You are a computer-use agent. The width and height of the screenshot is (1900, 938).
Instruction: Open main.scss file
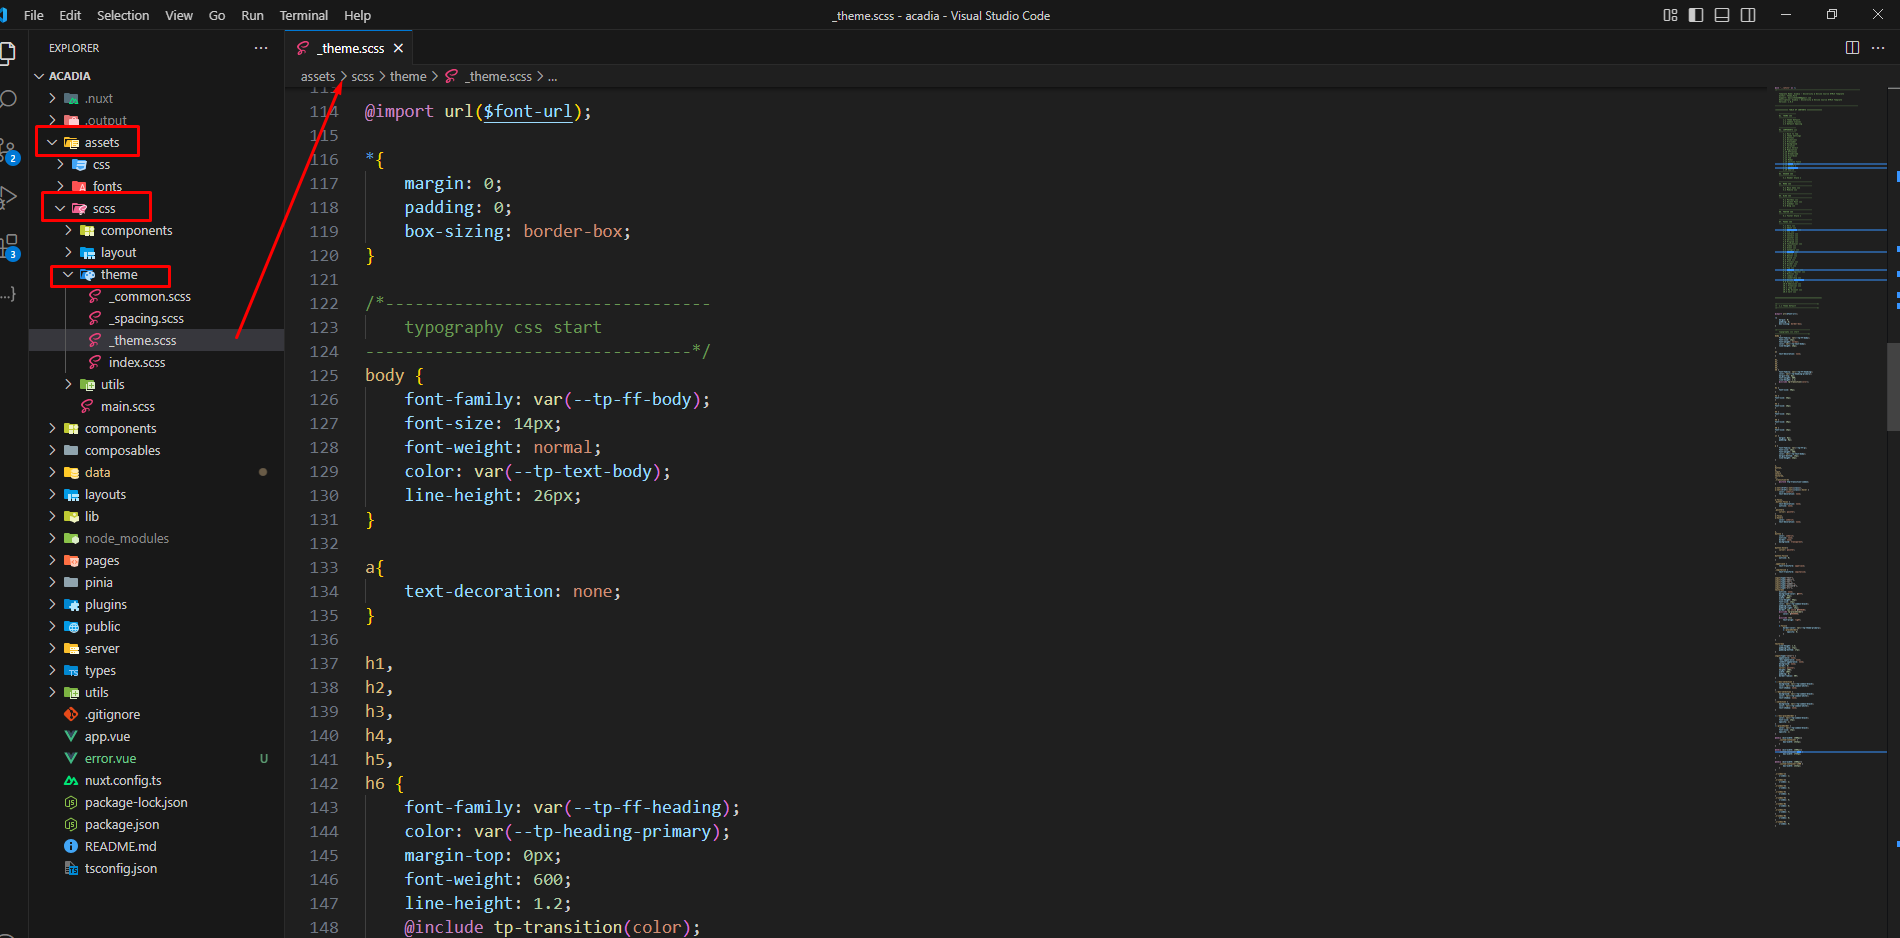157,406
